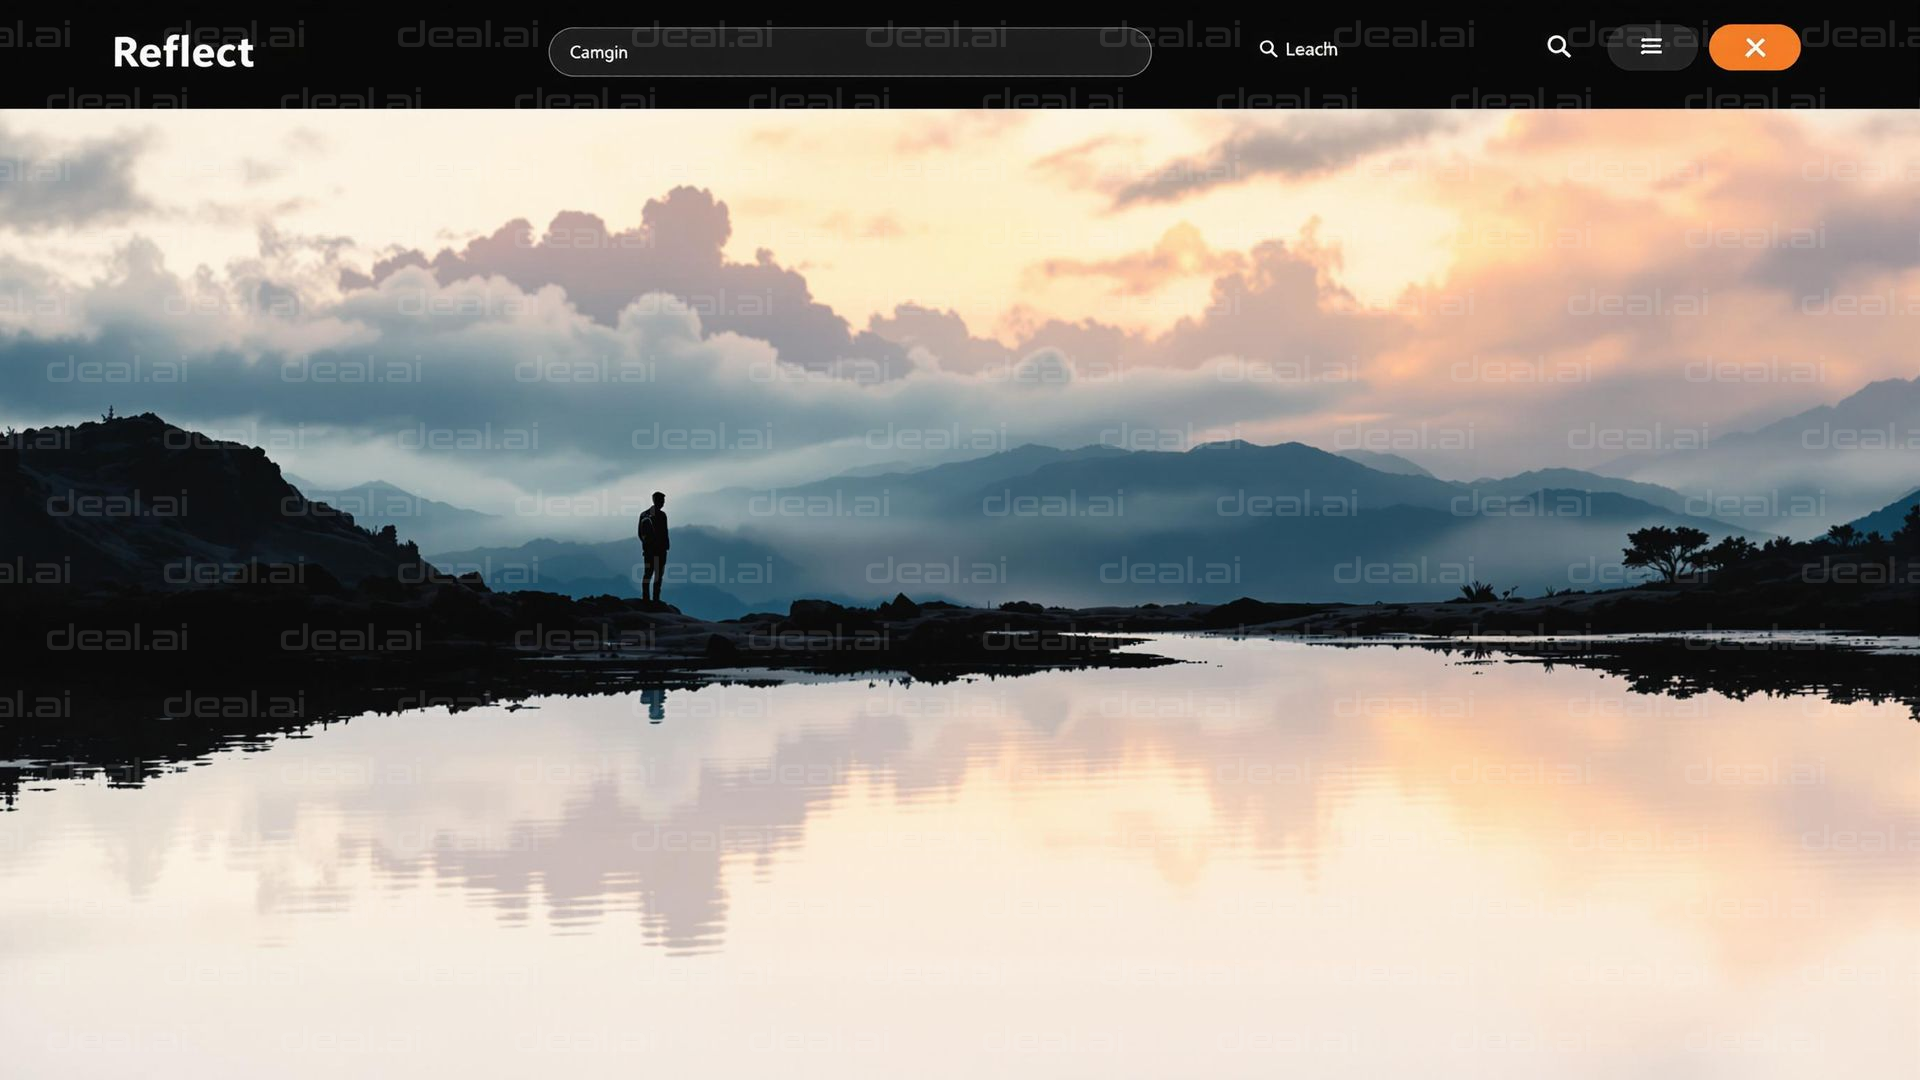Click the small shrubs left of the tree
Image resolution: width=1920 pixels, height=1080 pixels.
tap(1480, 590)
